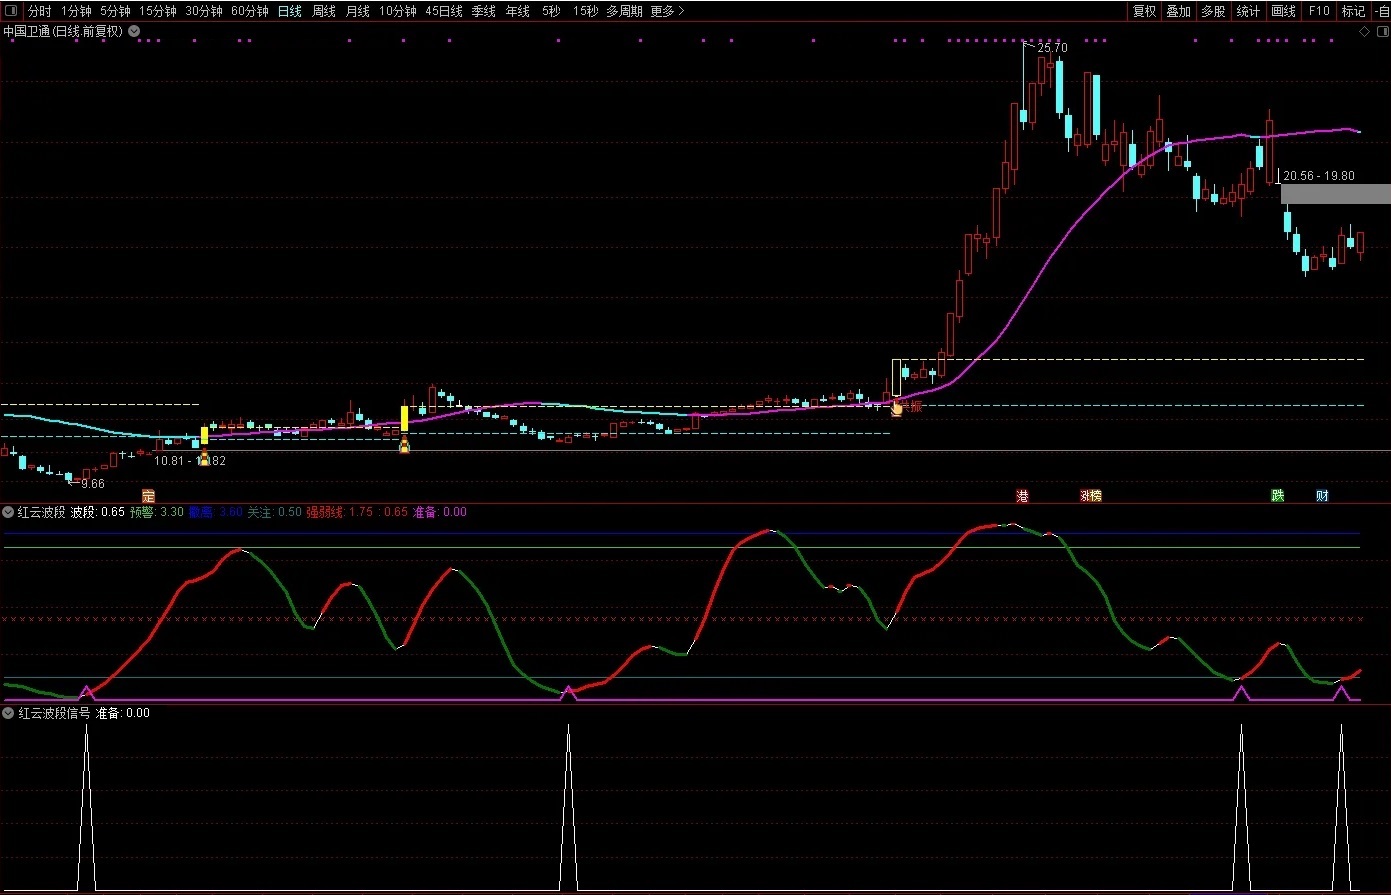
Task: Open the 画线 drawing tools
Action: (1283, 11)
